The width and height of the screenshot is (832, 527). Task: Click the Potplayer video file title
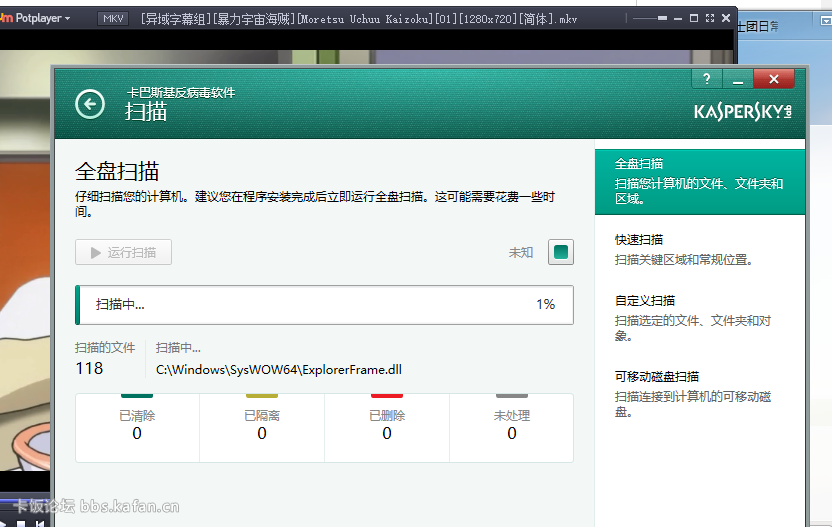[x=359, y=20]
